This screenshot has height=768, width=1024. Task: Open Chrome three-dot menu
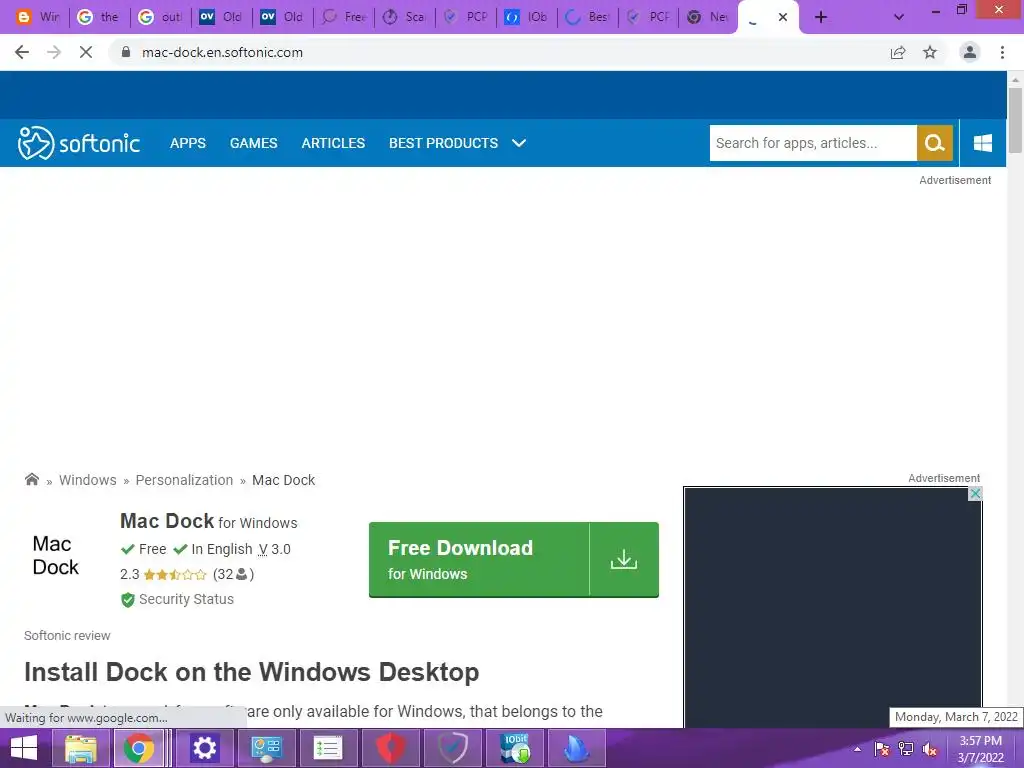pyautogui.click(x=1002, y=52)
